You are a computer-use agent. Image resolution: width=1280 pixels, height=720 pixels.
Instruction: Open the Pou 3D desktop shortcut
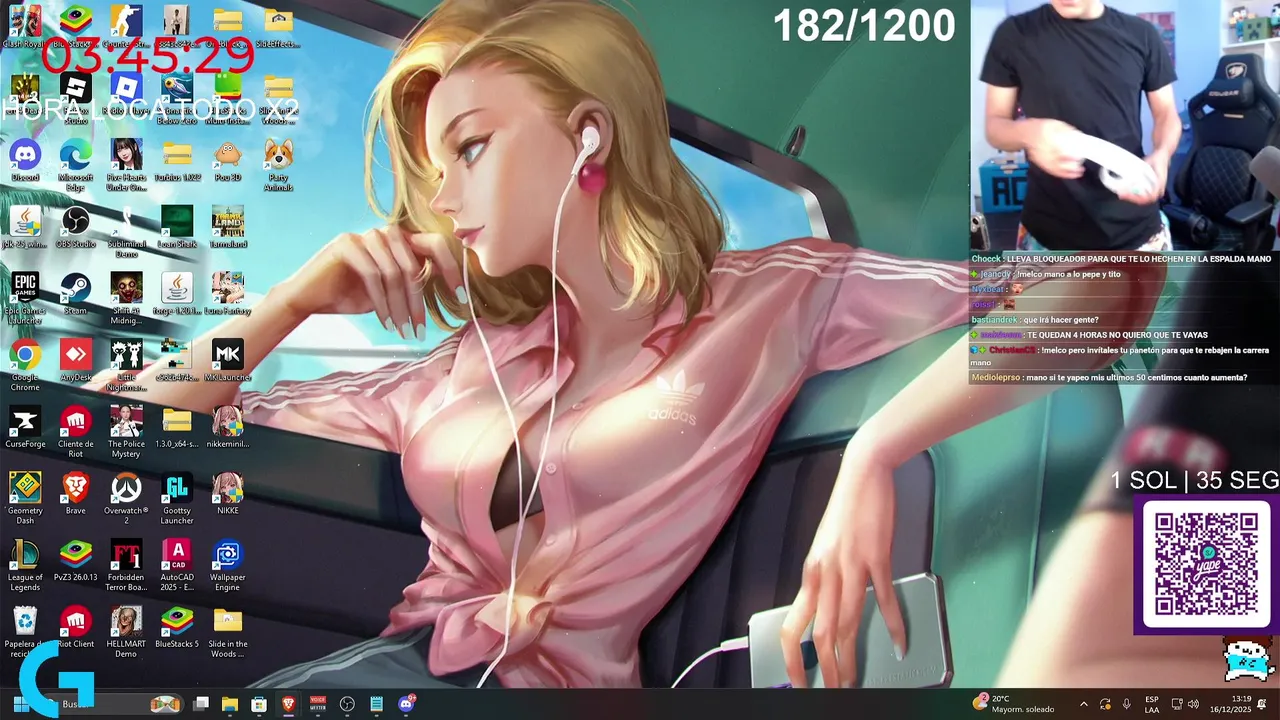tap(228, 160)
